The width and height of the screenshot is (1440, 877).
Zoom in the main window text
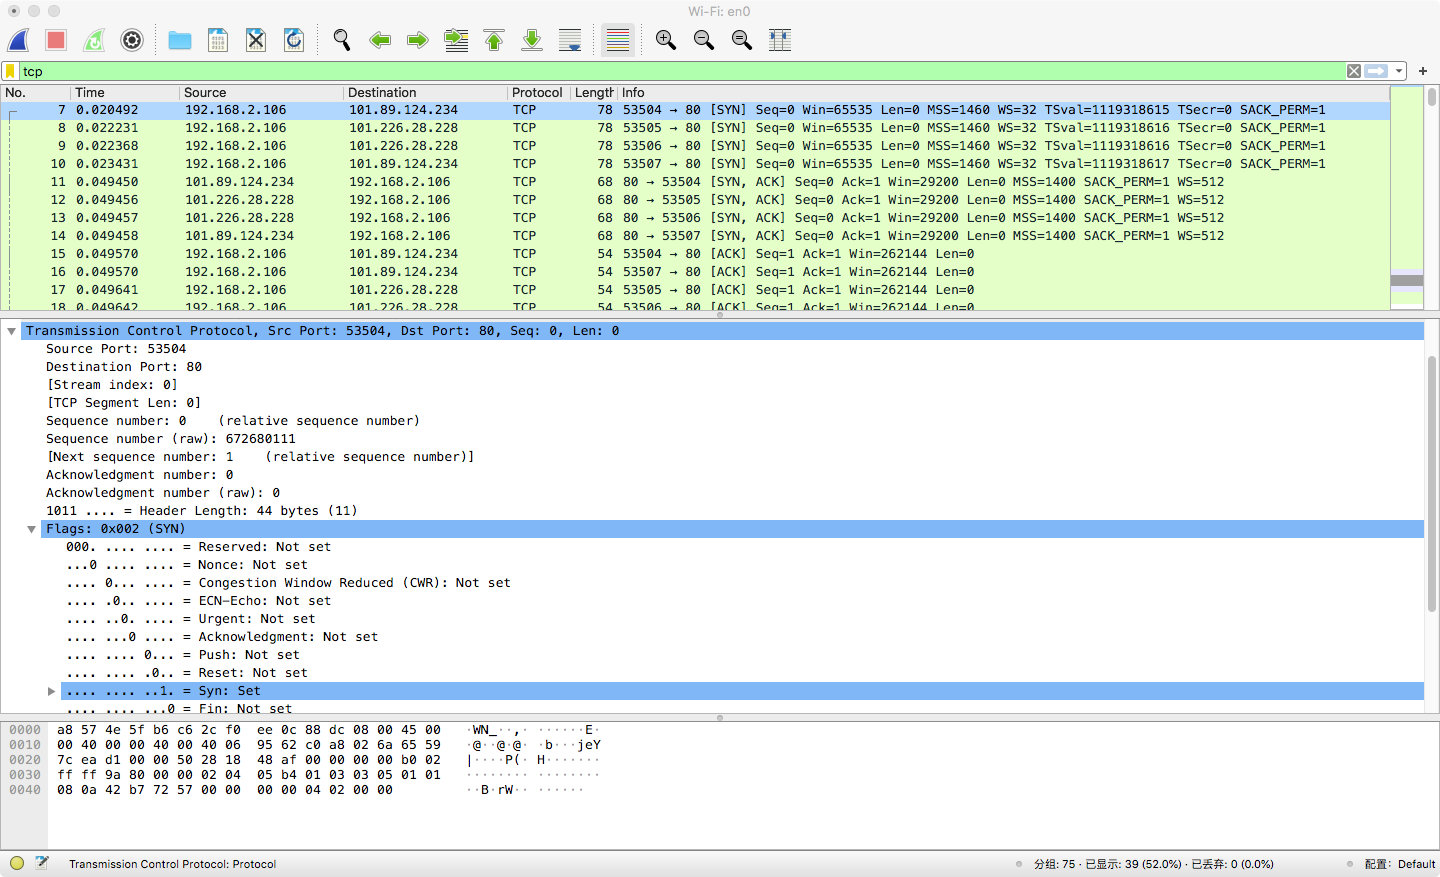(666, 40)
